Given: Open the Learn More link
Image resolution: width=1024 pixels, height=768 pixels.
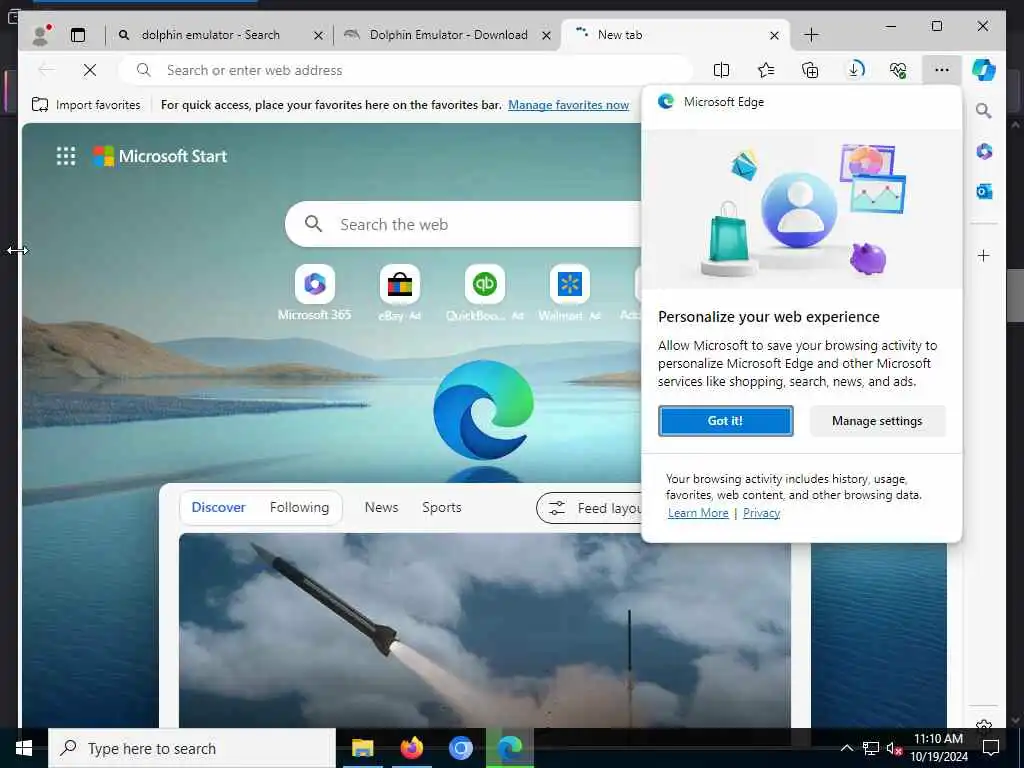Looking at the screenshot, I should [697, 513].
